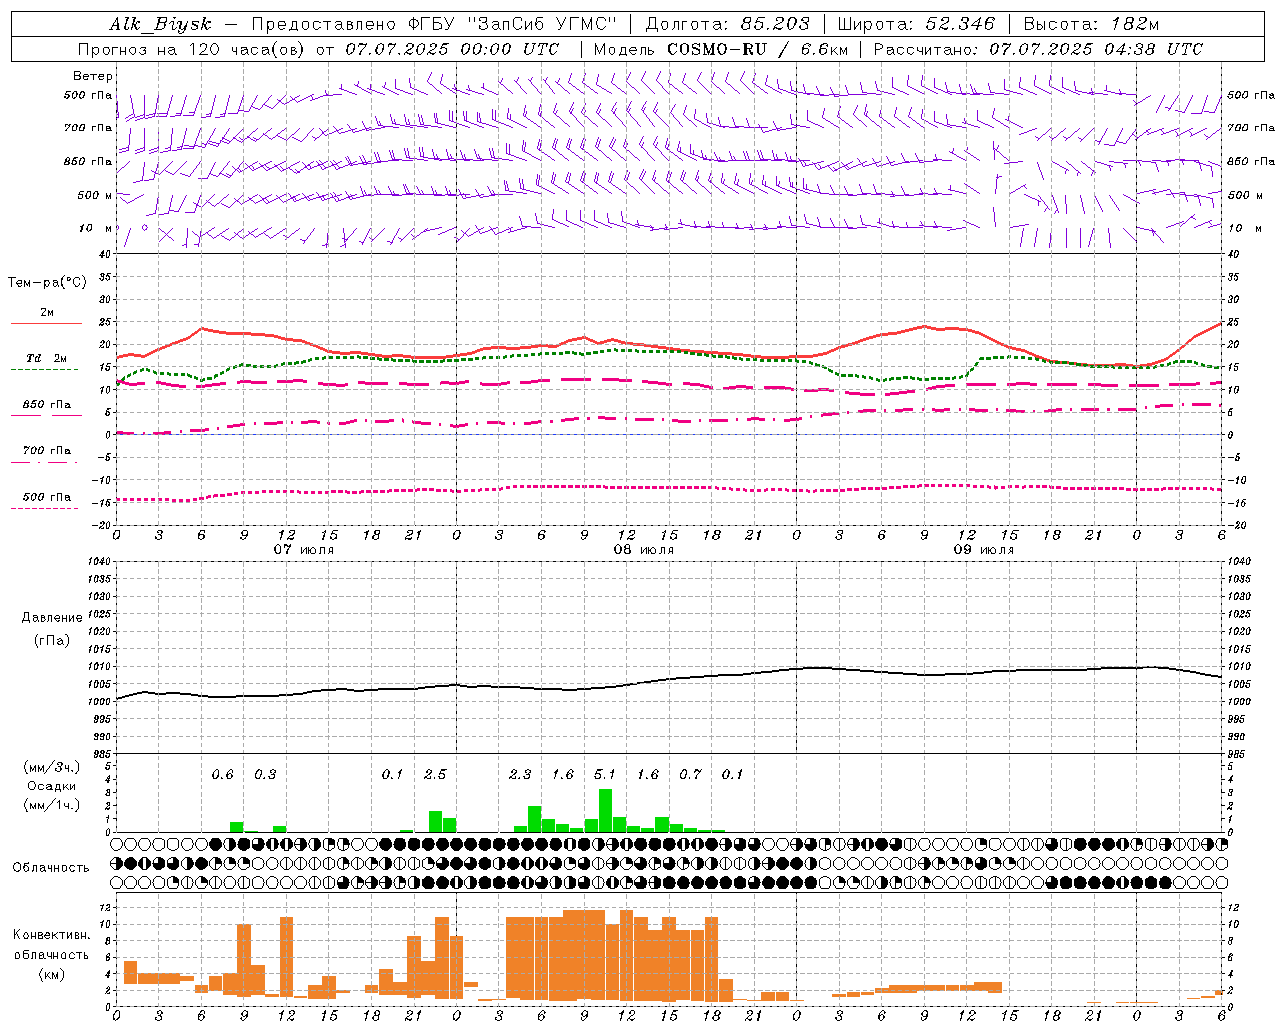Click the 2.3 precipitation total value
The width and height of the screenshot is (1280, 1024).
pos(520,774)
